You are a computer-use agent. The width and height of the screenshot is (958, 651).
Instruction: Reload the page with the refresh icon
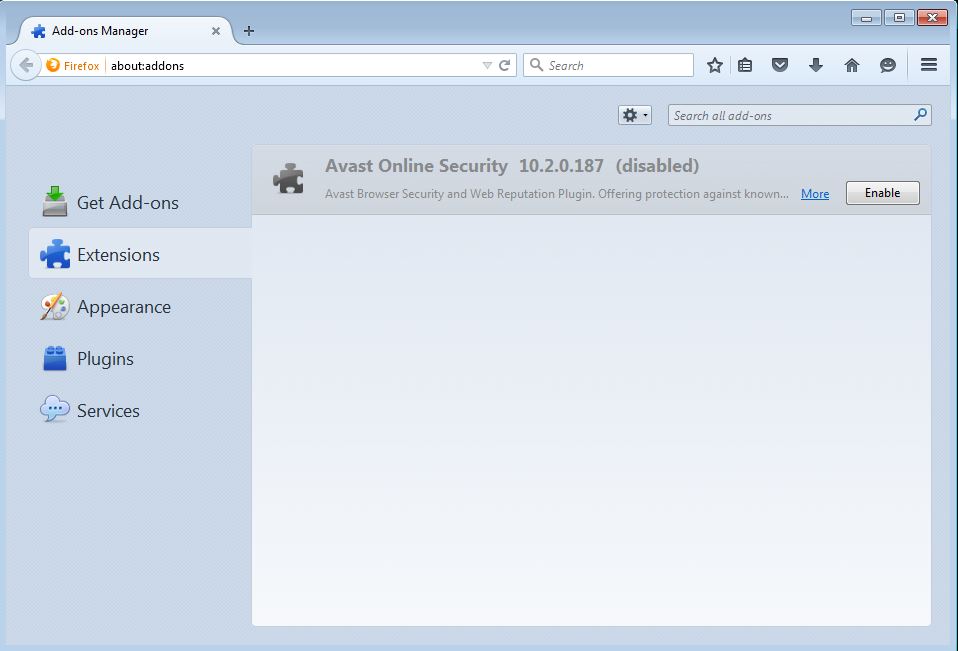point(505,65)
